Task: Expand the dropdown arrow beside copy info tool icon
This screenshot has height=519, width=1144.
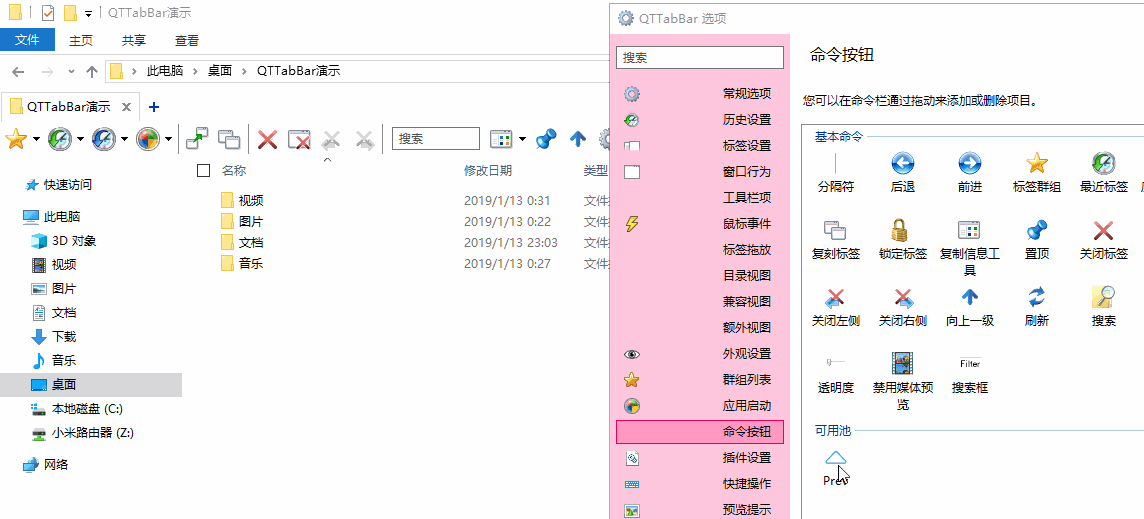Action: [522, 139]
